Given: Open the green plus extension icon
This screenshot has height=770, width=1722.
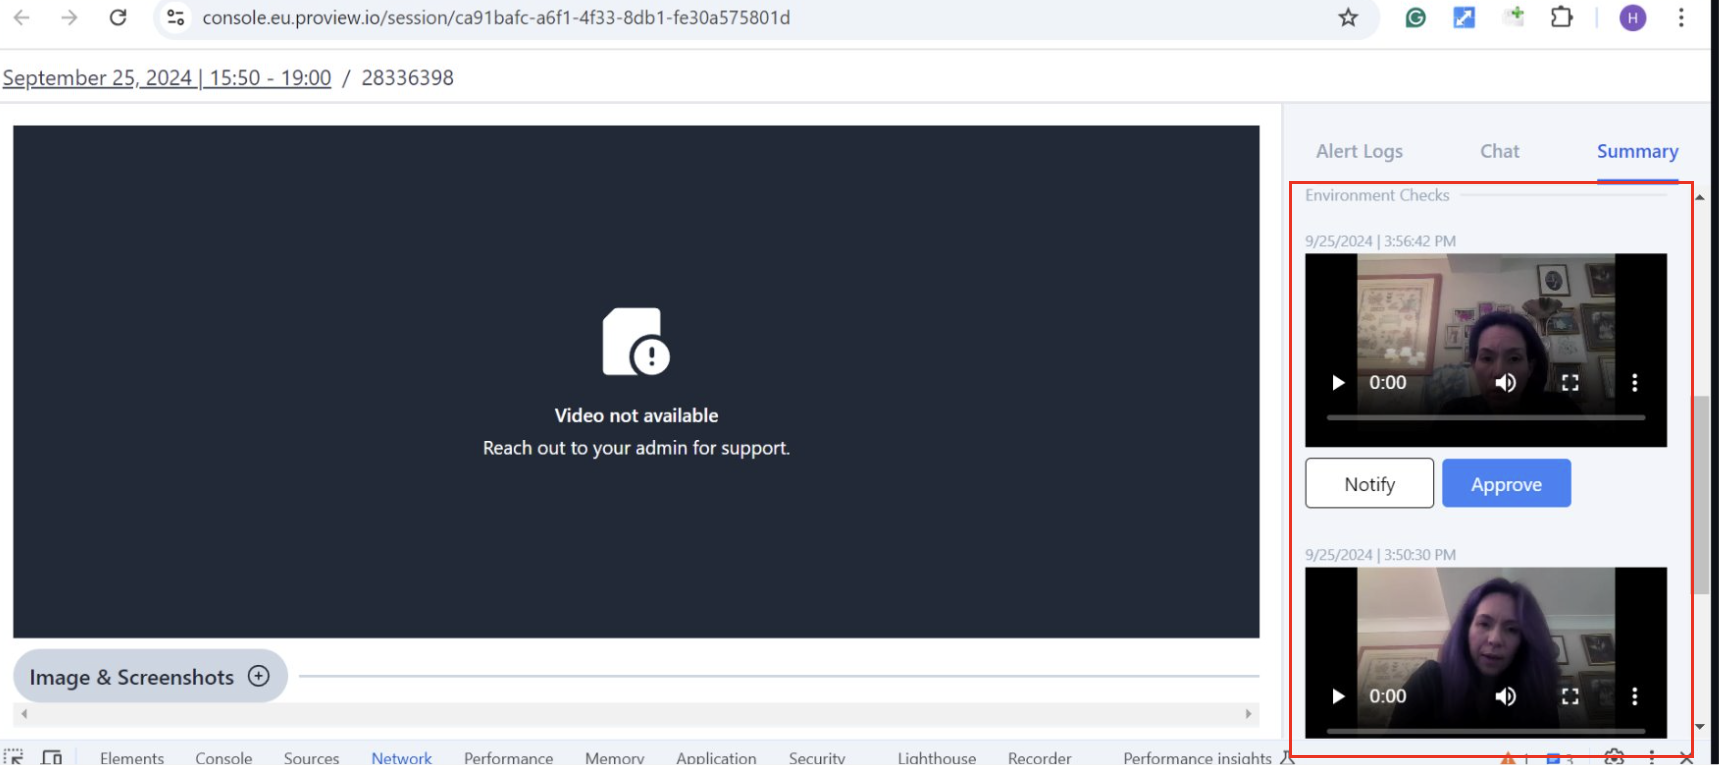Looking at the screenshot, I should click(x=1514, y=17).
